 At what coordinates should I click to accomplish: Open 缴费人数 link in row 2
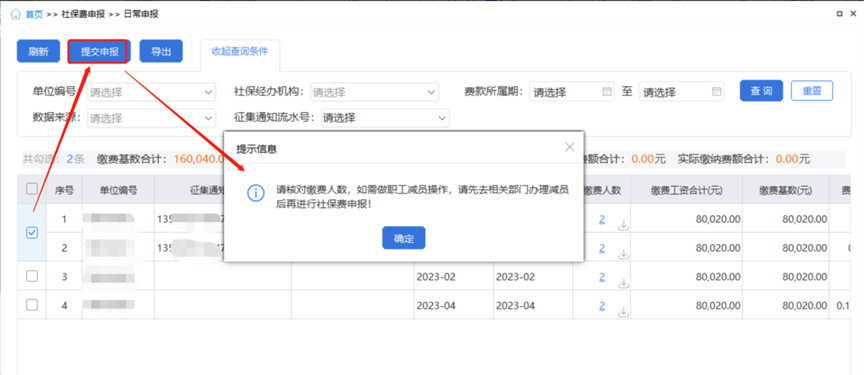click(602, 248)
